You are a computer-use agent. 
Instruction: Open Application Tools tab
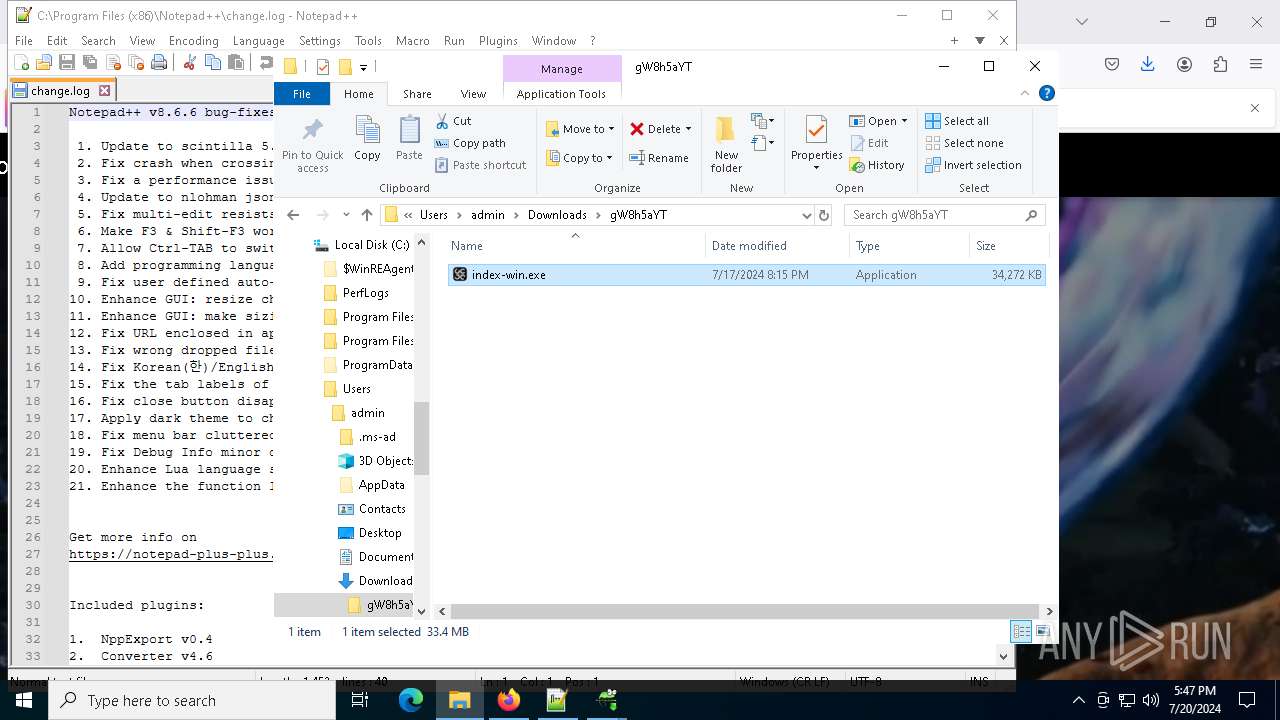pos(561,94)
